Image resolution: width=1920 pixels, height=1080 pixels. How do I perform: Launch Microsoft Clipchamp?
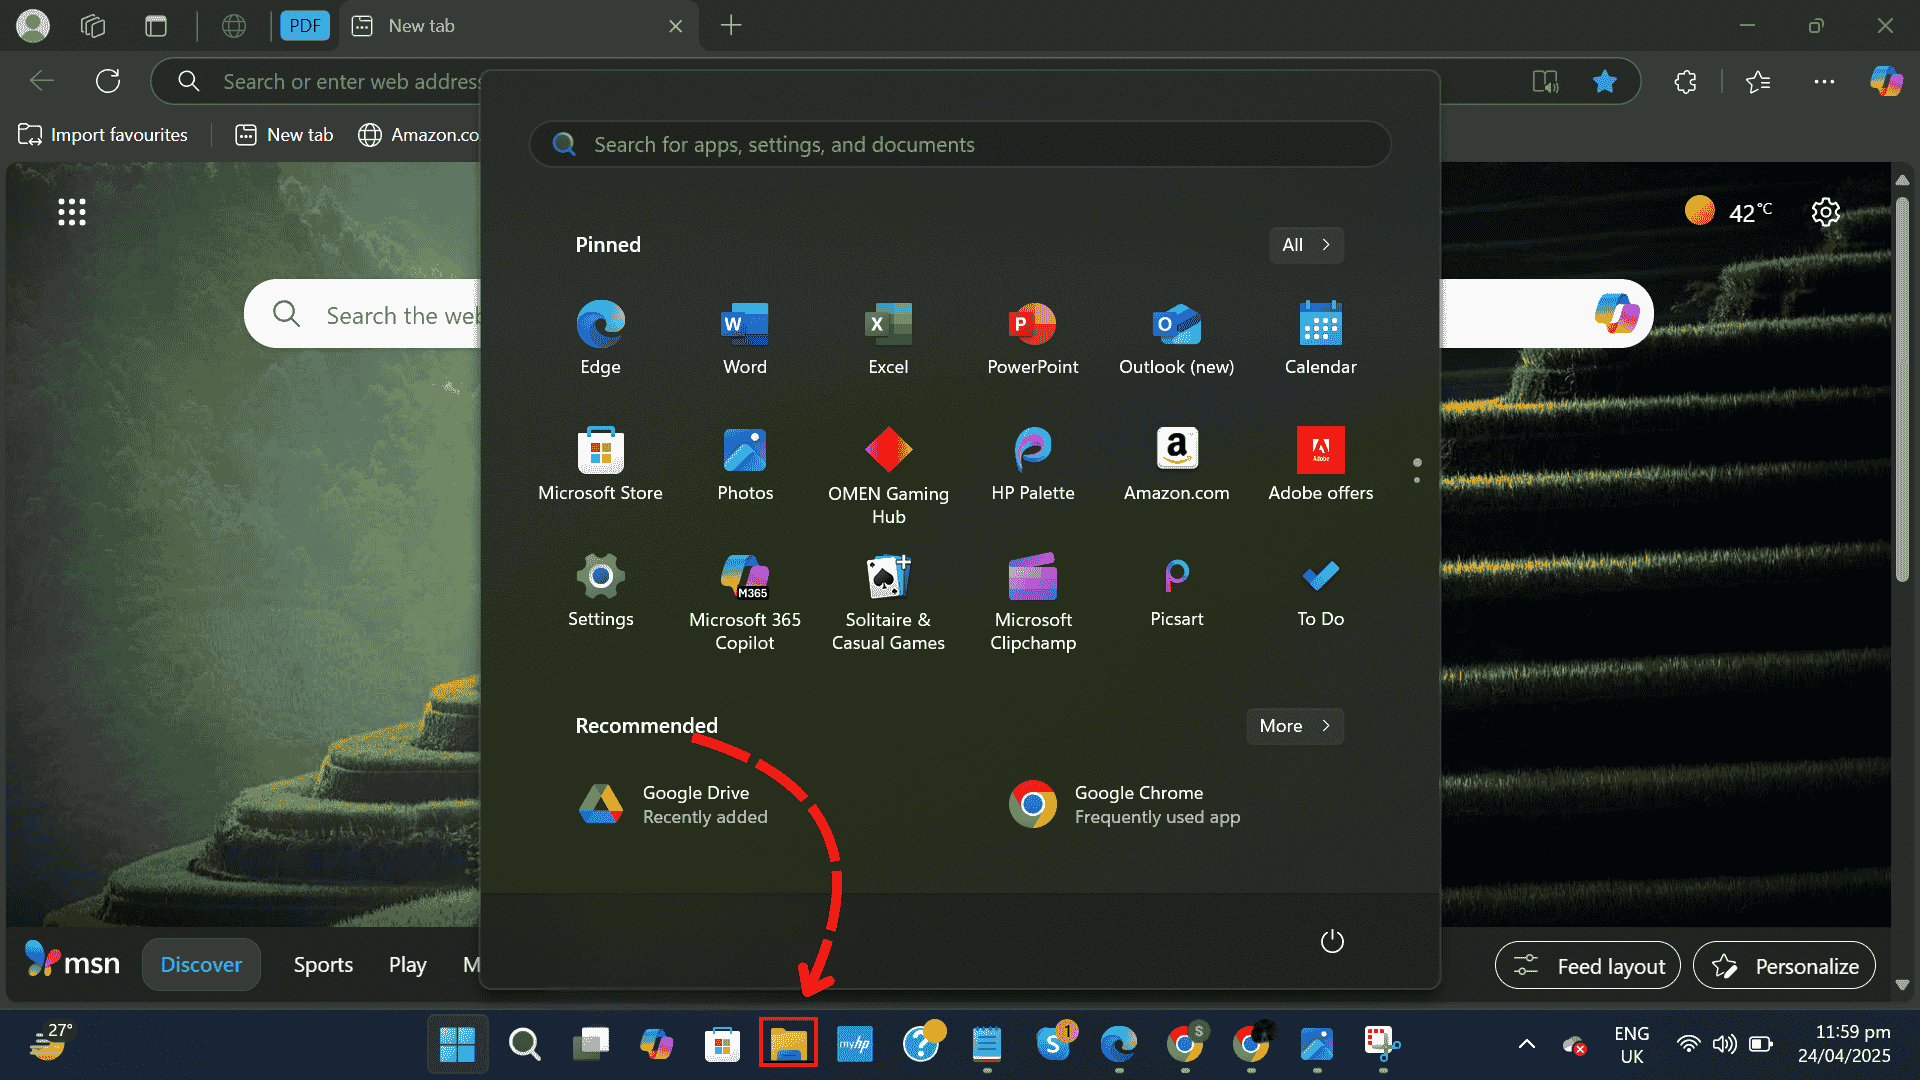coord(1033,602)
